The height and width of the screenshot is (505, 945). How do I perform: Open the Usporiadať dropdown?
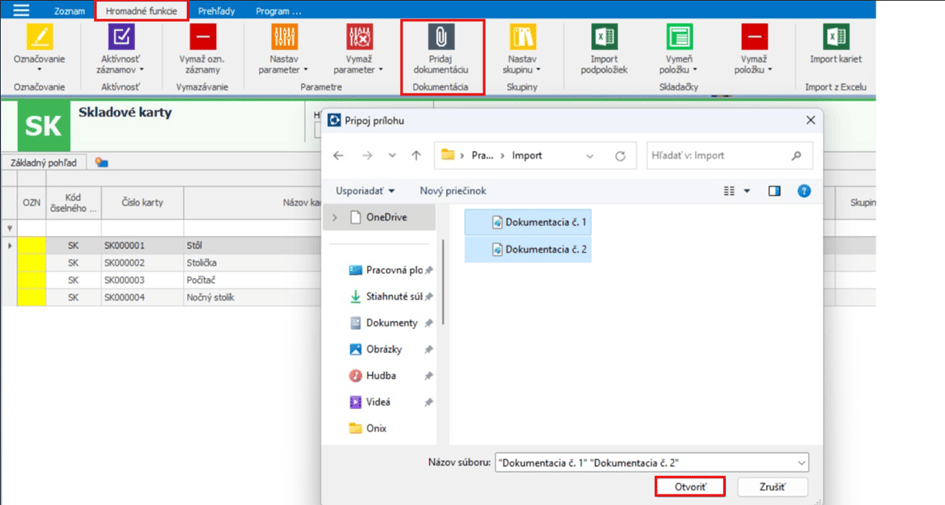pos(365,191)
